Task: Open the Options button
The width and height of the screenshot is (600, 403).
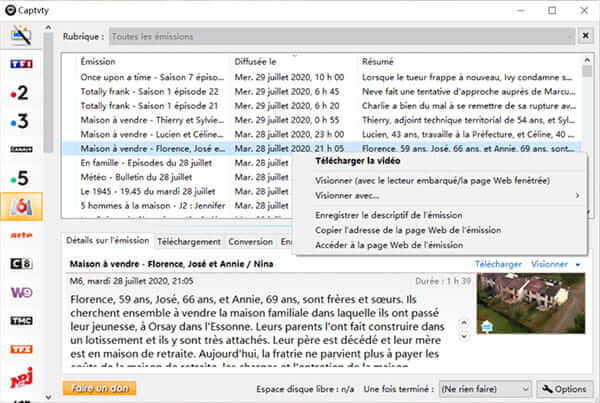Action: click(564, 389)
